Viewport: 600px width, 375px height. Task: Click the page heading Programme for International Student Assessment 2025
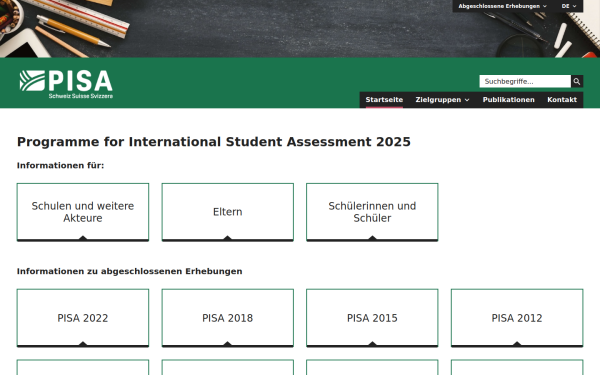tap(214, 142)
